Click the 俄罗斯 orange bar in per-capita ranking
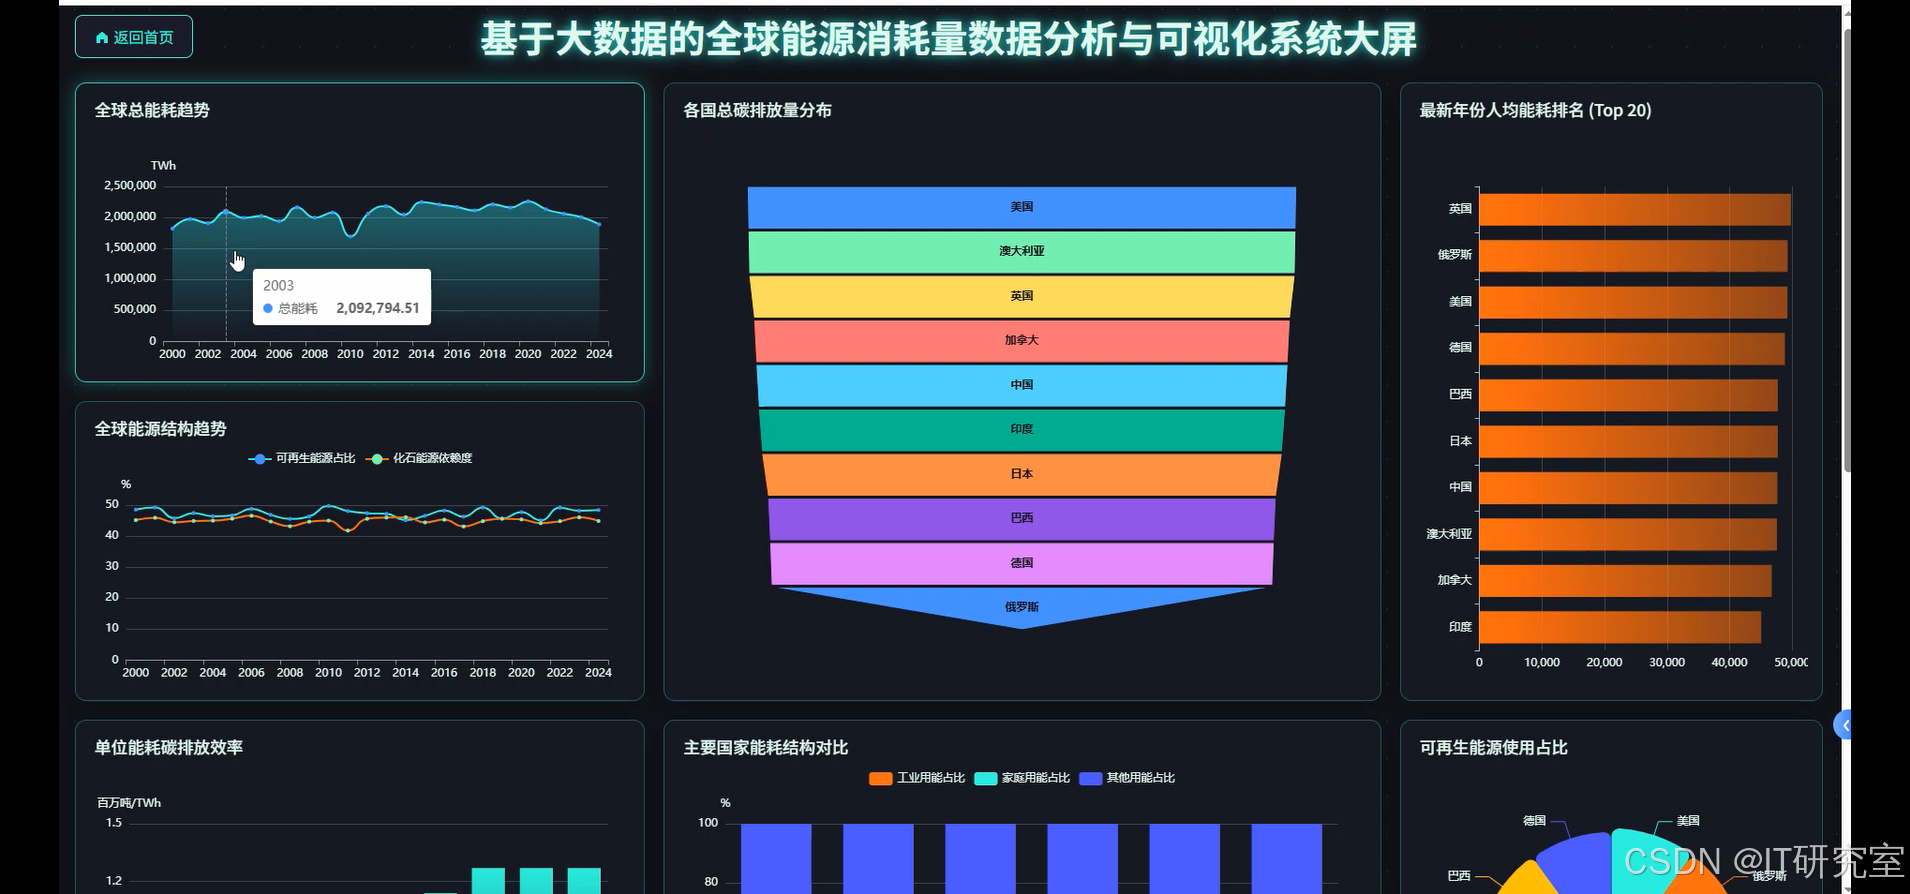This screenshot has width=1910, height=894. coord(1633,256)
